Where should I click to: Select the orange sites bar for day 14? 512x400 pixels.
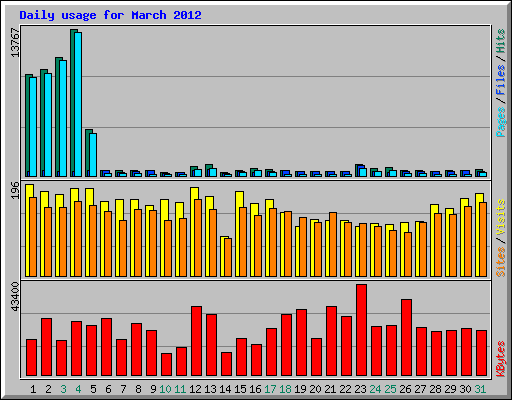228,257
